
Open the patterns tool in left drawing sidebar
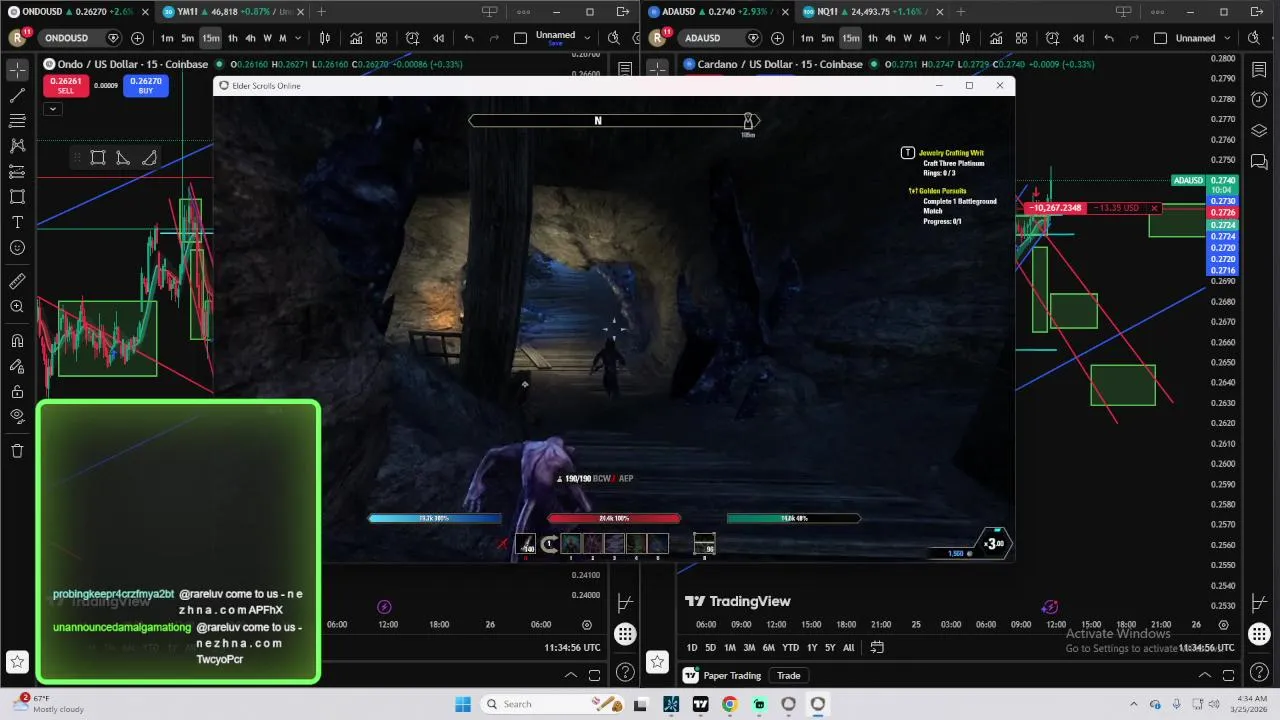pyautogui.click(x=17, y=146)
